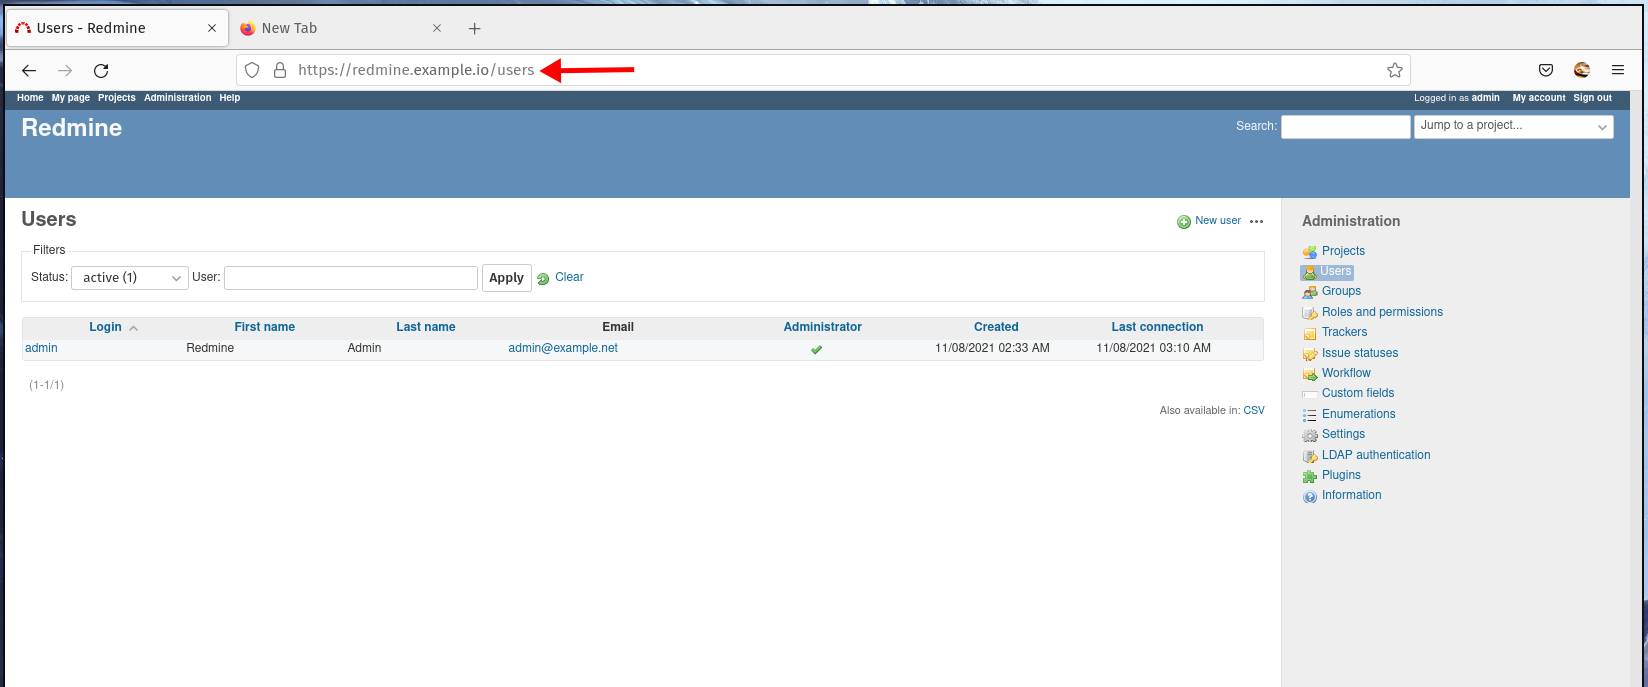Click the Groups icon in sidebar

1310,292
